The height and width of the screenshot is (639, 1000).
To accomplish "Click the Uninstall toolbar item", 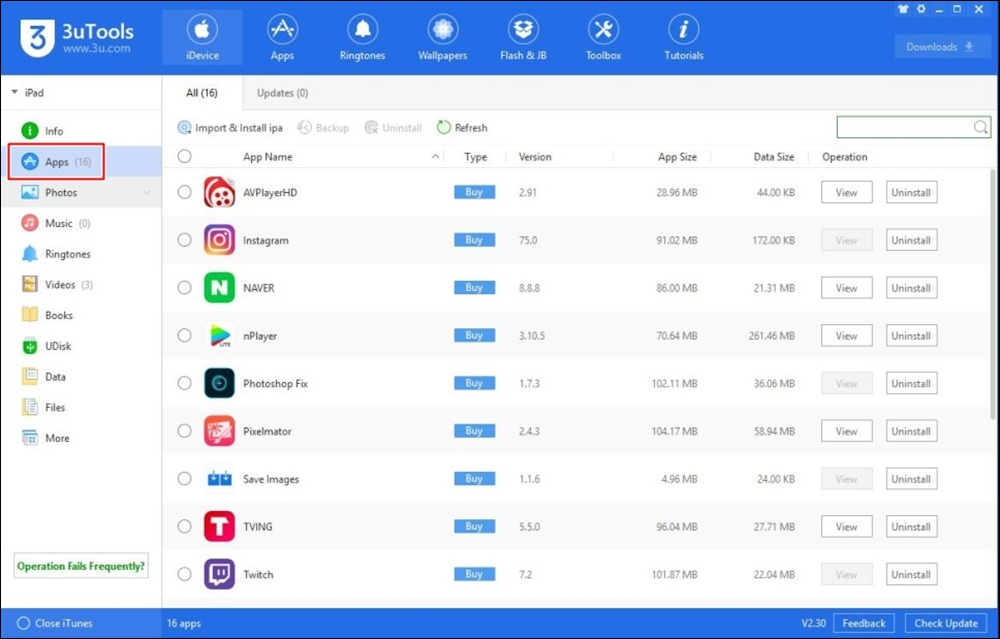I will click(x=393, y=128).
